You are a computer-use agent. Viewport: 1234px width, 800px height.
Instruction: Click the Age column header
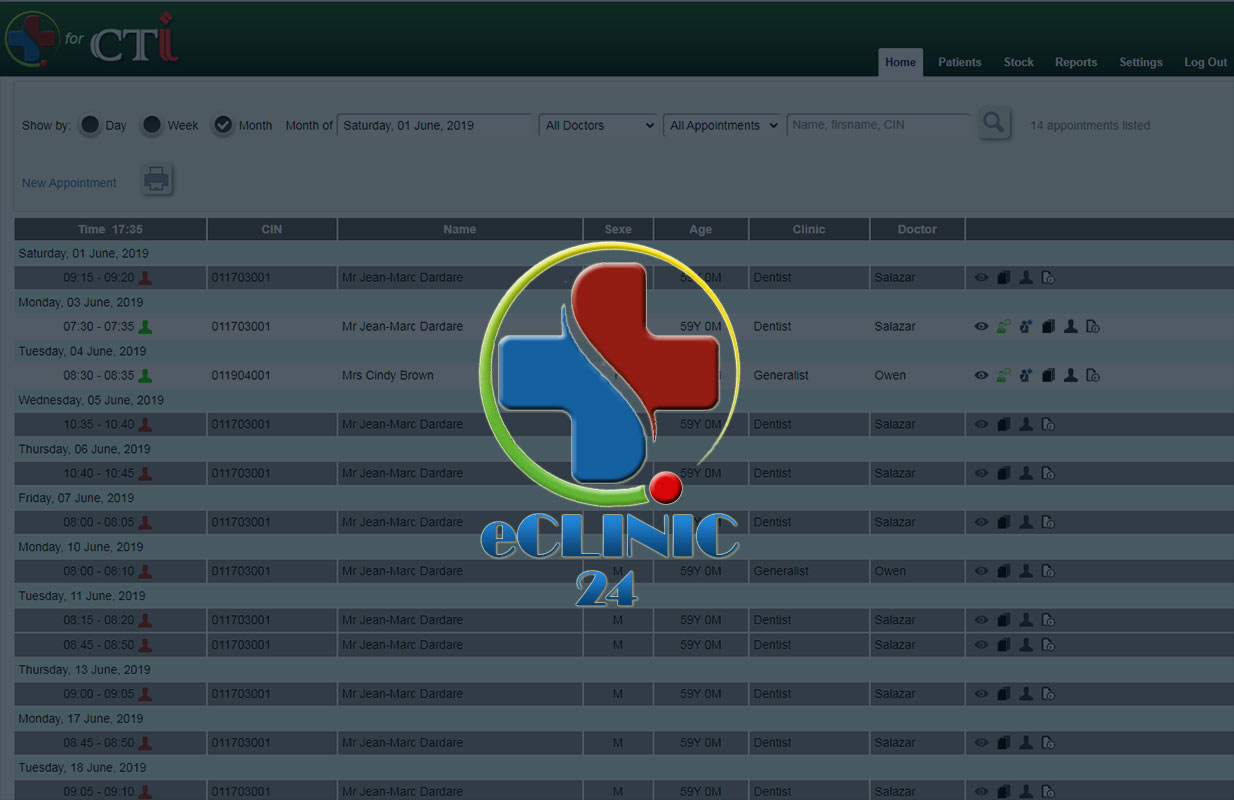[x=701, y=229]
